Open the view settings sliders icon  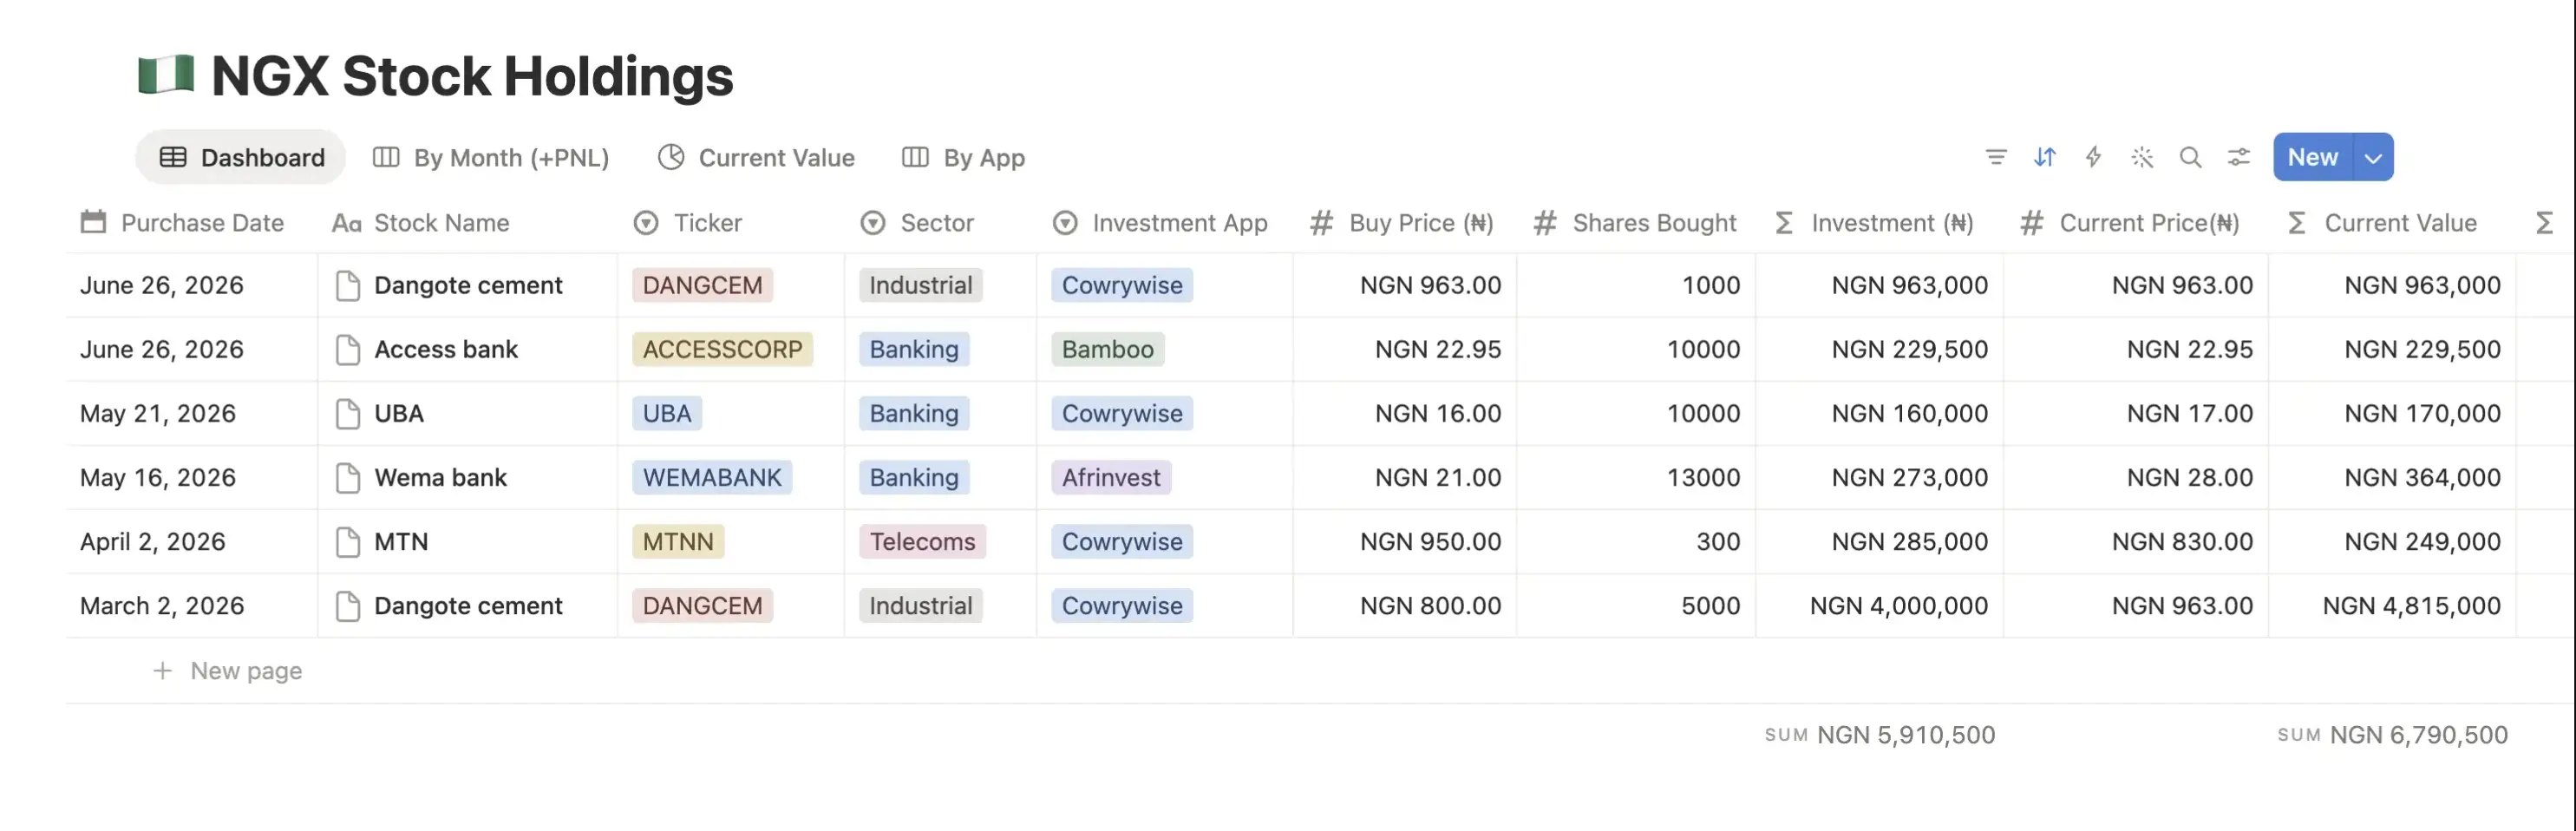pyautogui.click(x=2238, y=157)
